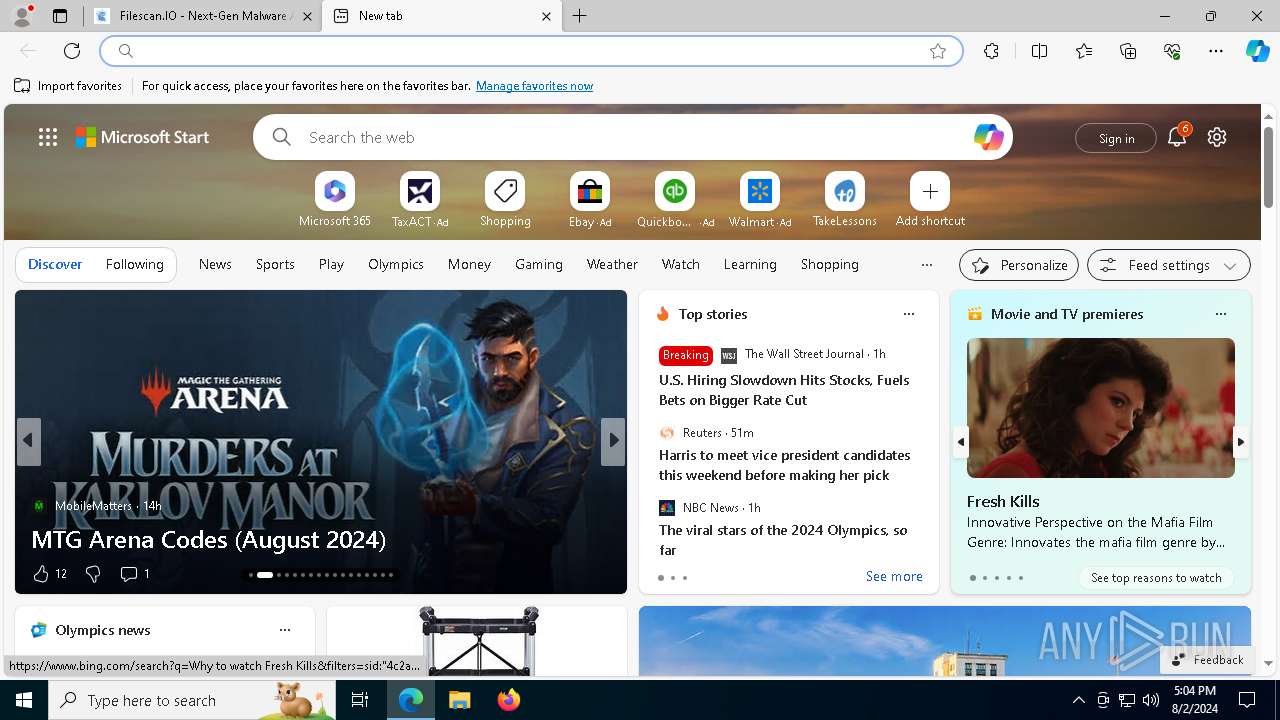
Task: Show hidden system tray icons
Action: pyautogui.click(x=1079, y=700)
